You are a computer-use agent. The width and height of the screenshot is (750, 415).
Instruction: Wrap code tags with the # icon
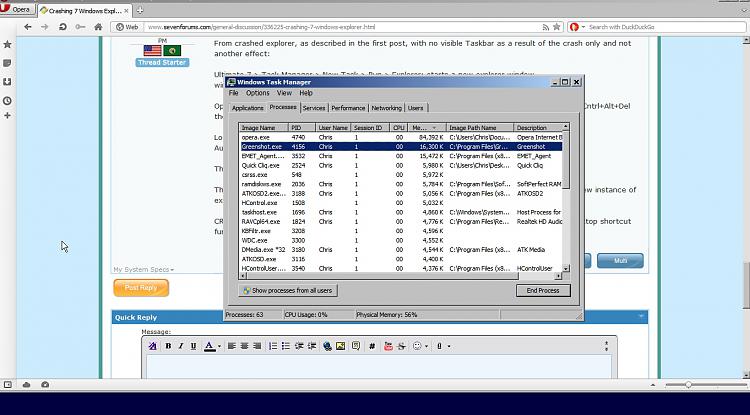pos(372,346)
